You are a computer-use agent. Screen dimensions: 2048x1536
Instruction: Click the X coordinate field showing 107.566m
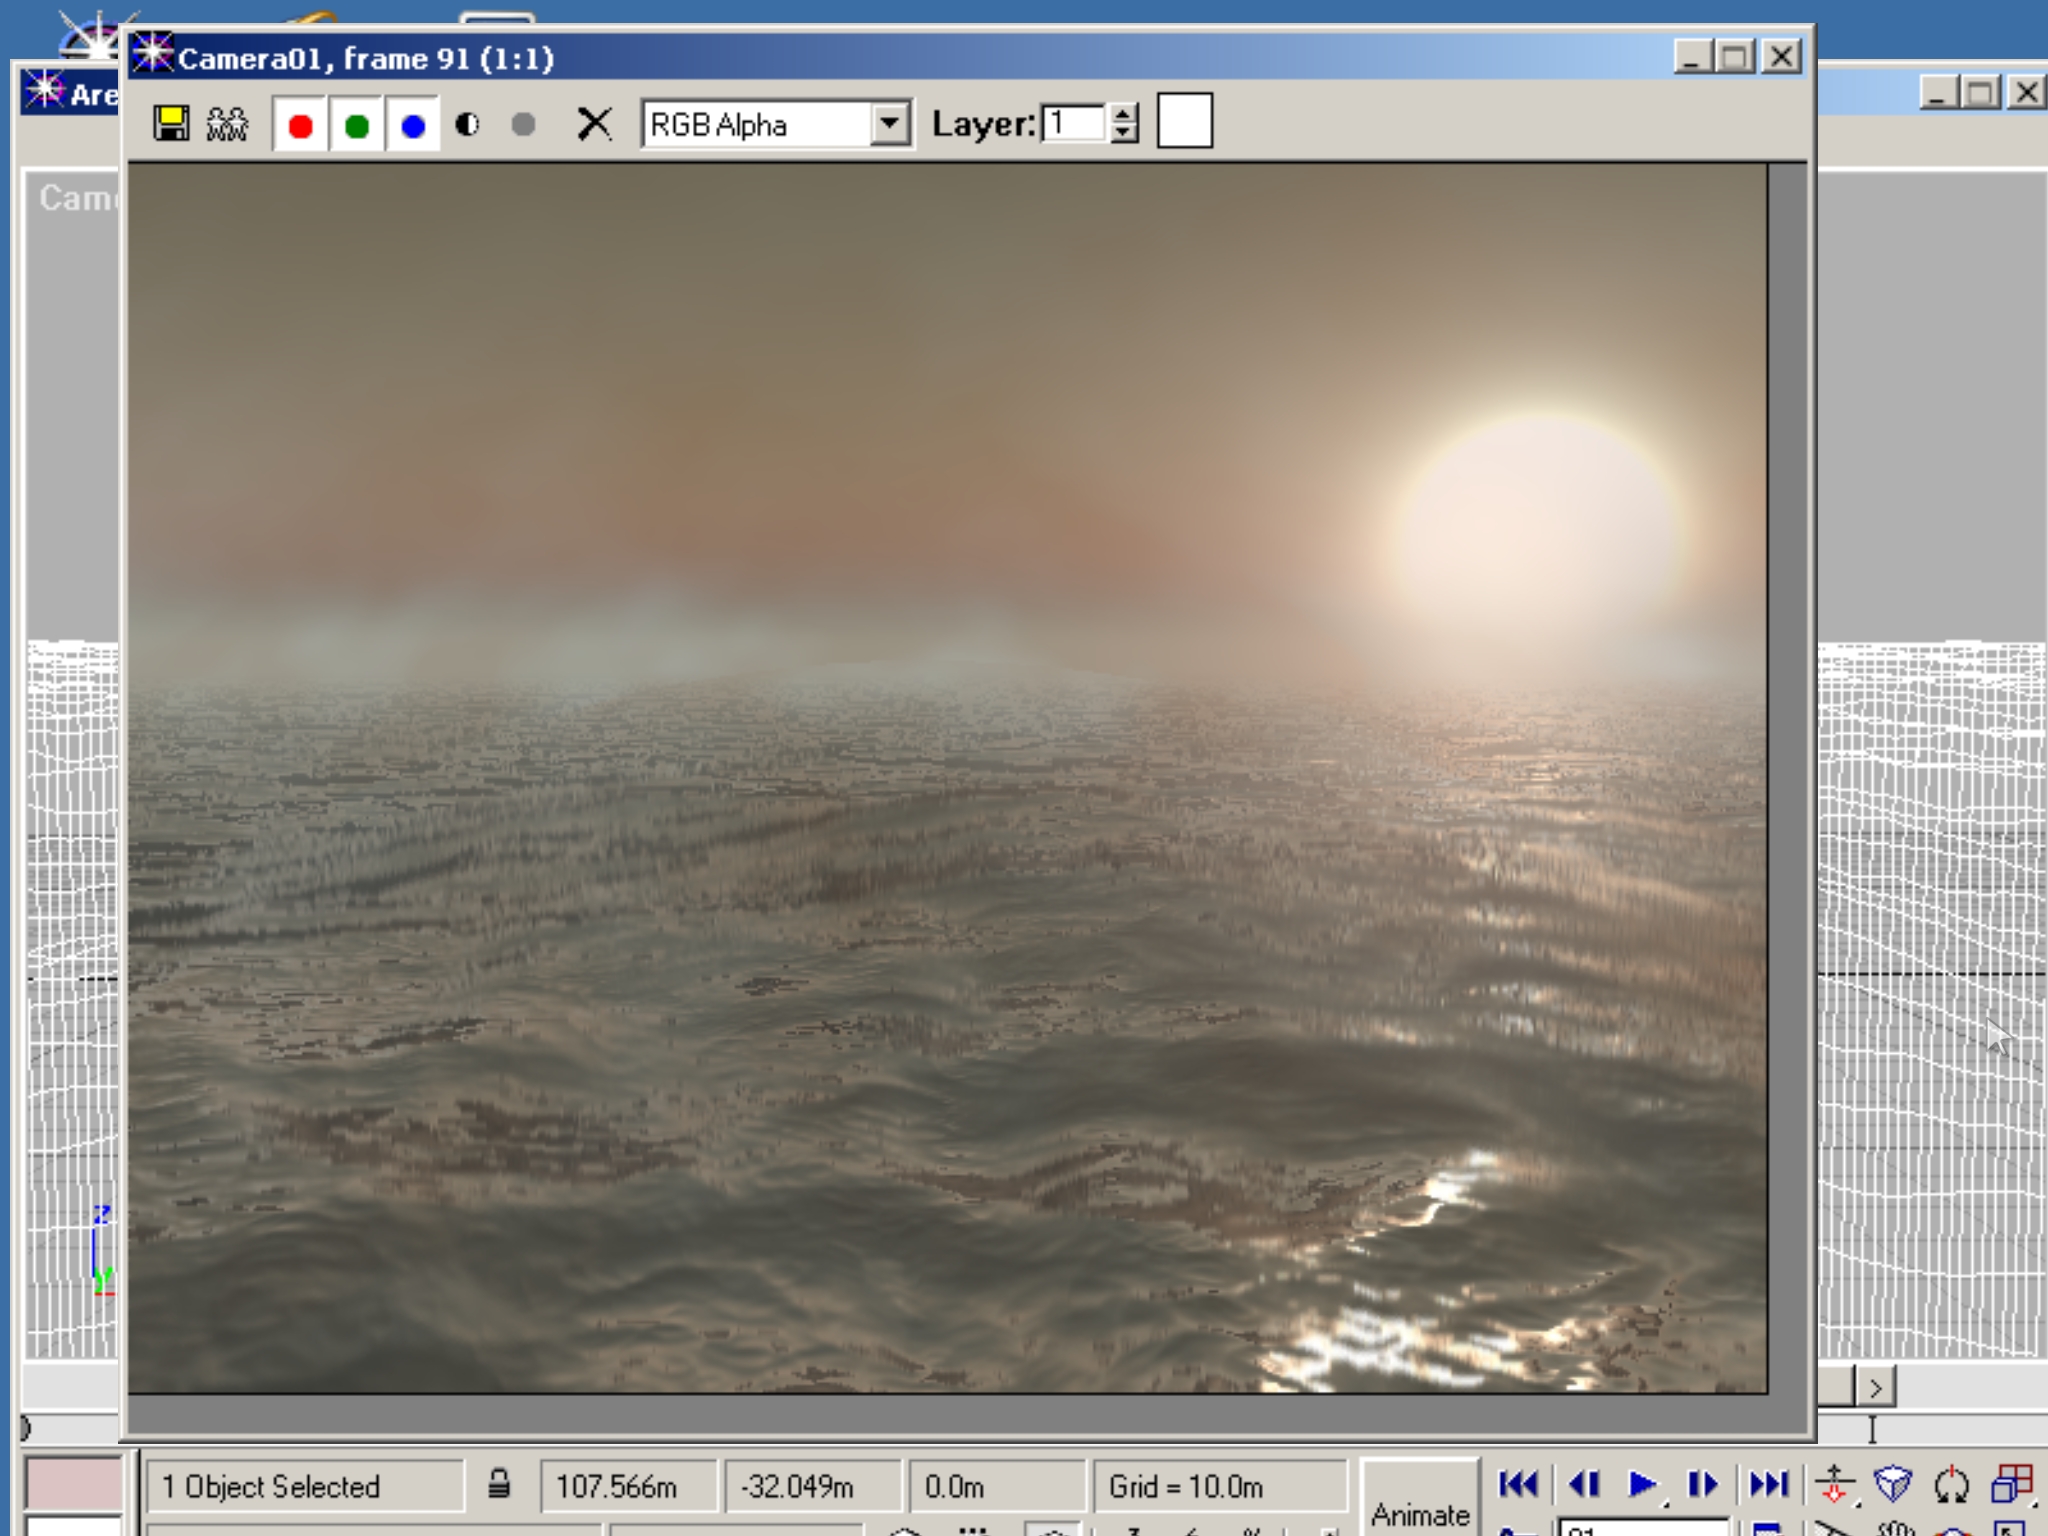[628, 1487]
